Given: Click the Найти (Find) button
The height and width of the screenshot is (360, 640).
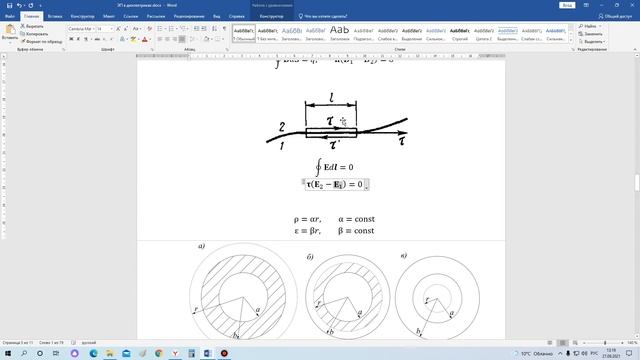Looking at the screenshot, I should 587,26.
